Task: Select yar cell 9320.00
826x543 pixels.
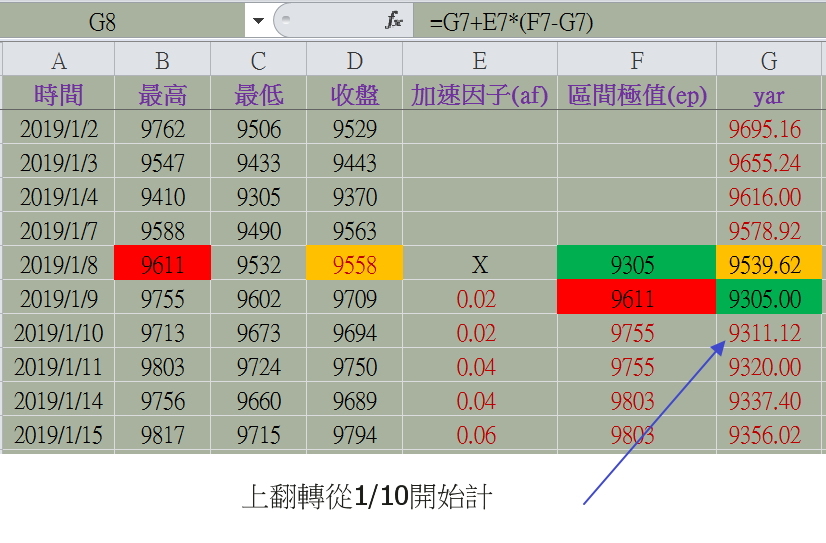Action: (x=769, y=366)
